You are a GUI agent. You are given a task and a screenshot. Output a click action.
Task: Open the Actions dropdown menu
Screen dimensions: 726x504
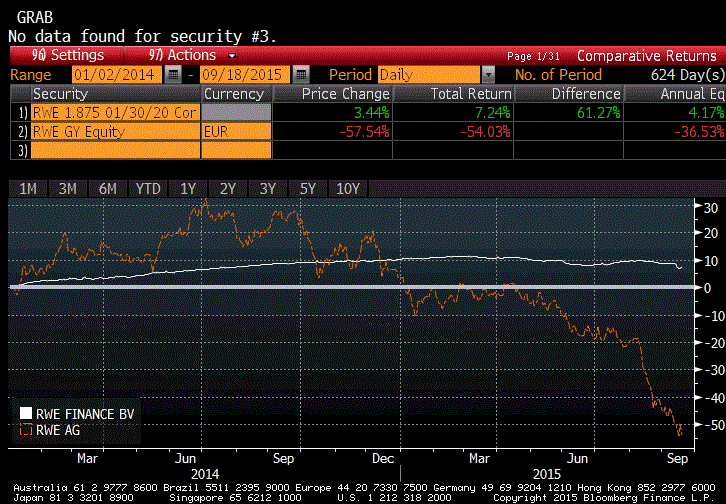coord(192,55)
